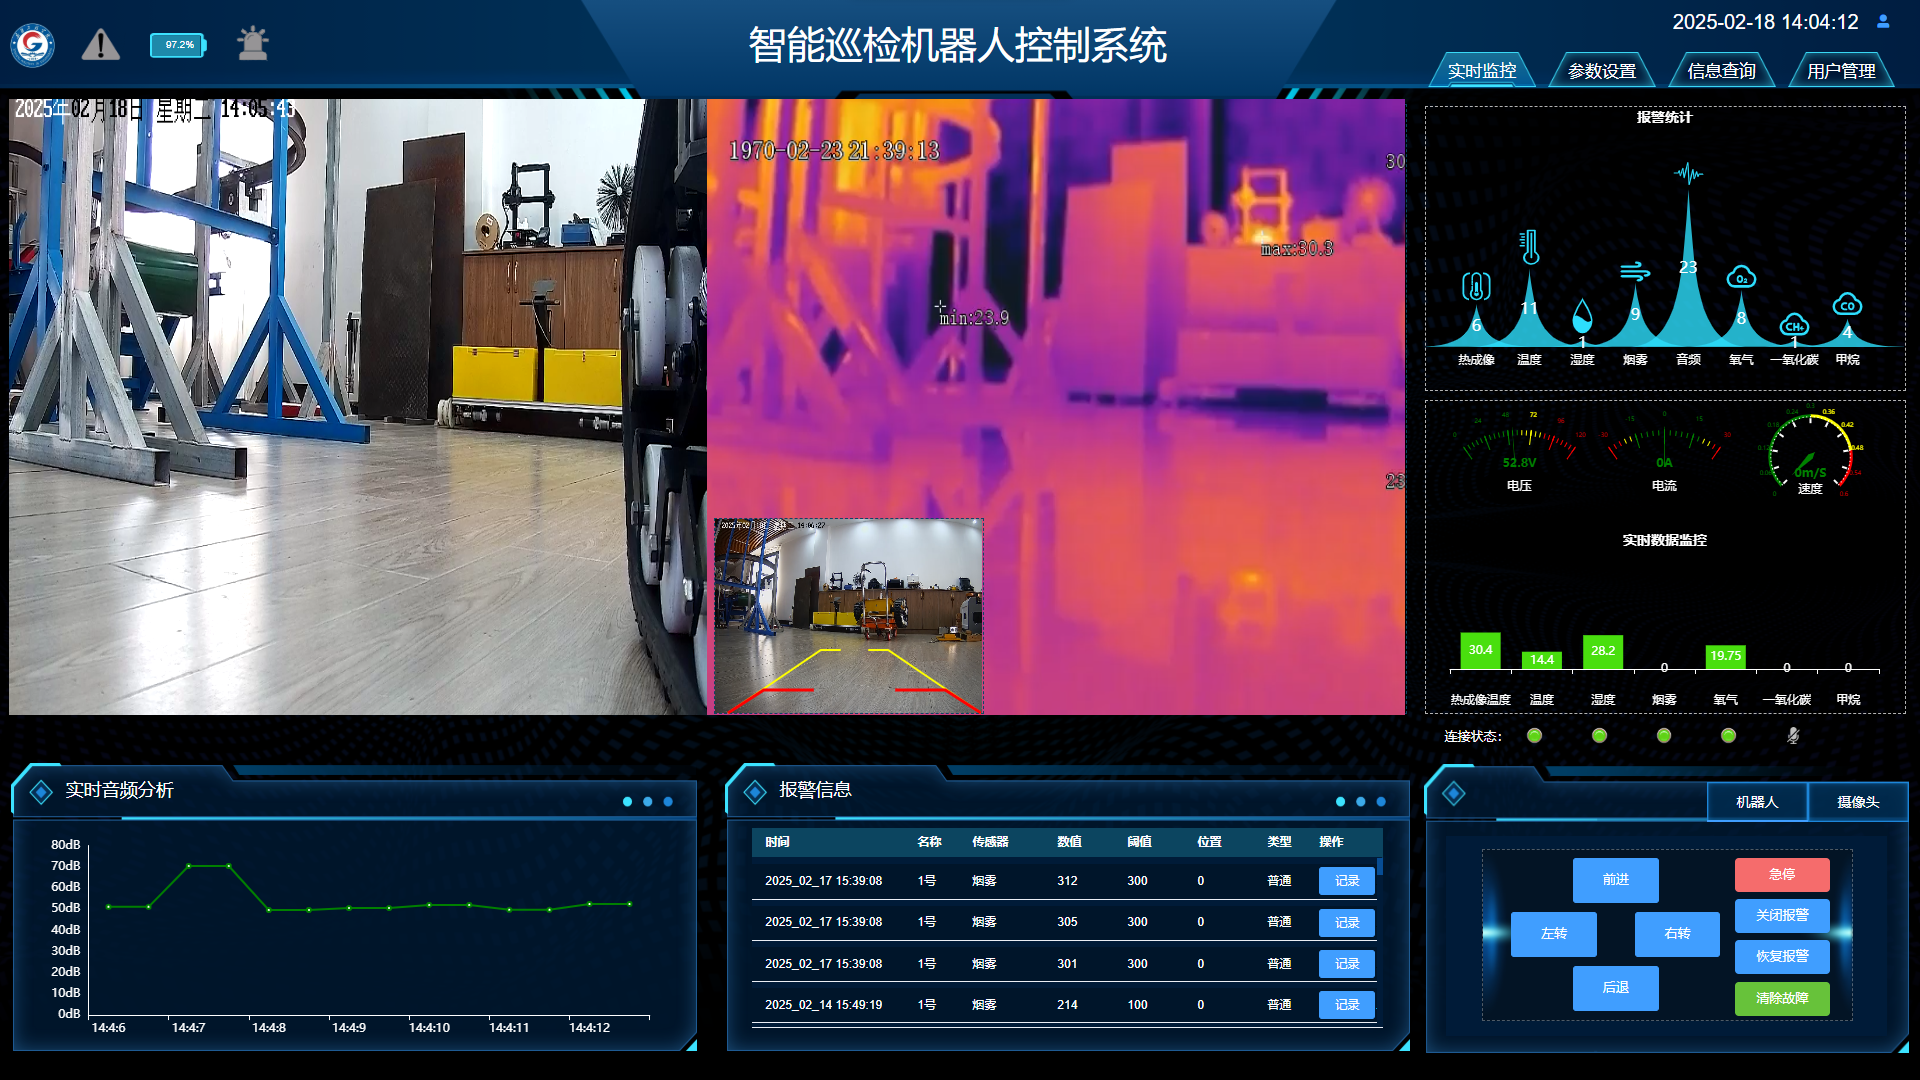Viewport: 1920px width, 1080px height.
Task: Click the green 28.2 湿度 bar
Action: (x=1603, y=652)
